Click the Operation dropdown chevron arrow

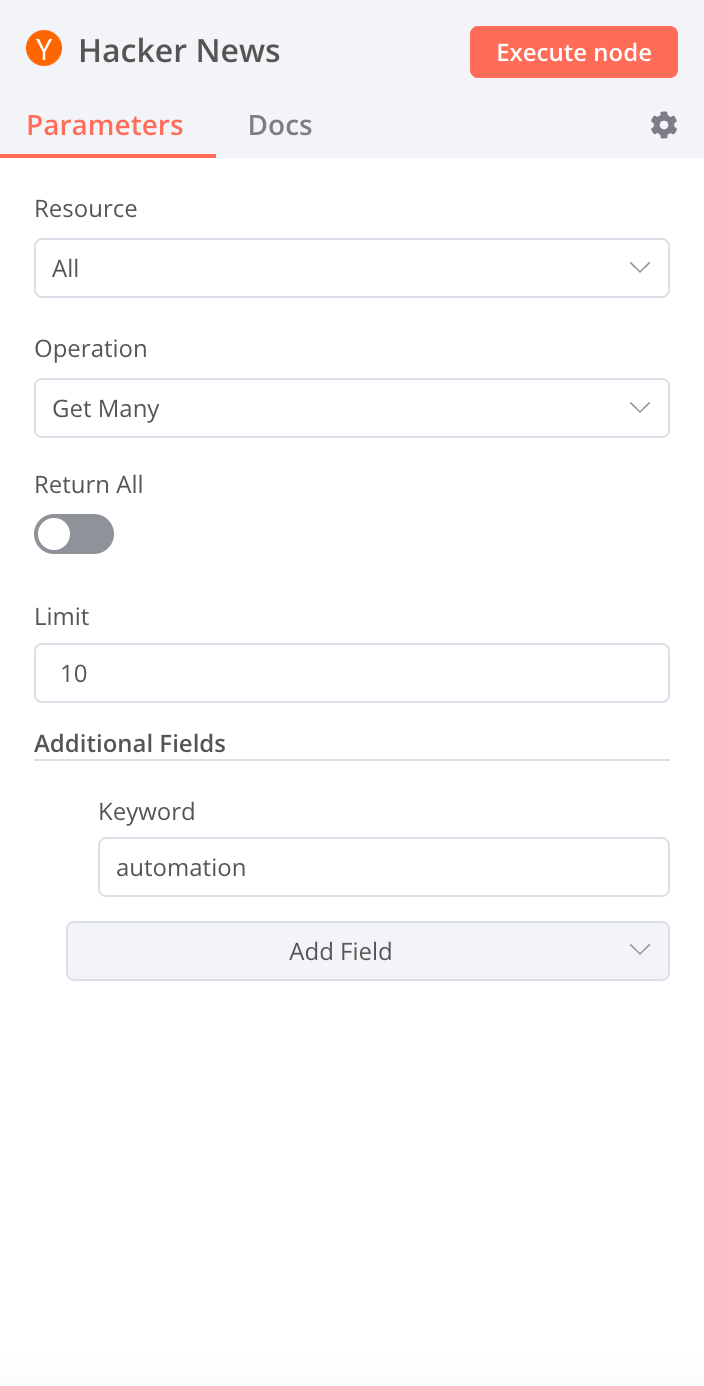[x=640, y=408]
